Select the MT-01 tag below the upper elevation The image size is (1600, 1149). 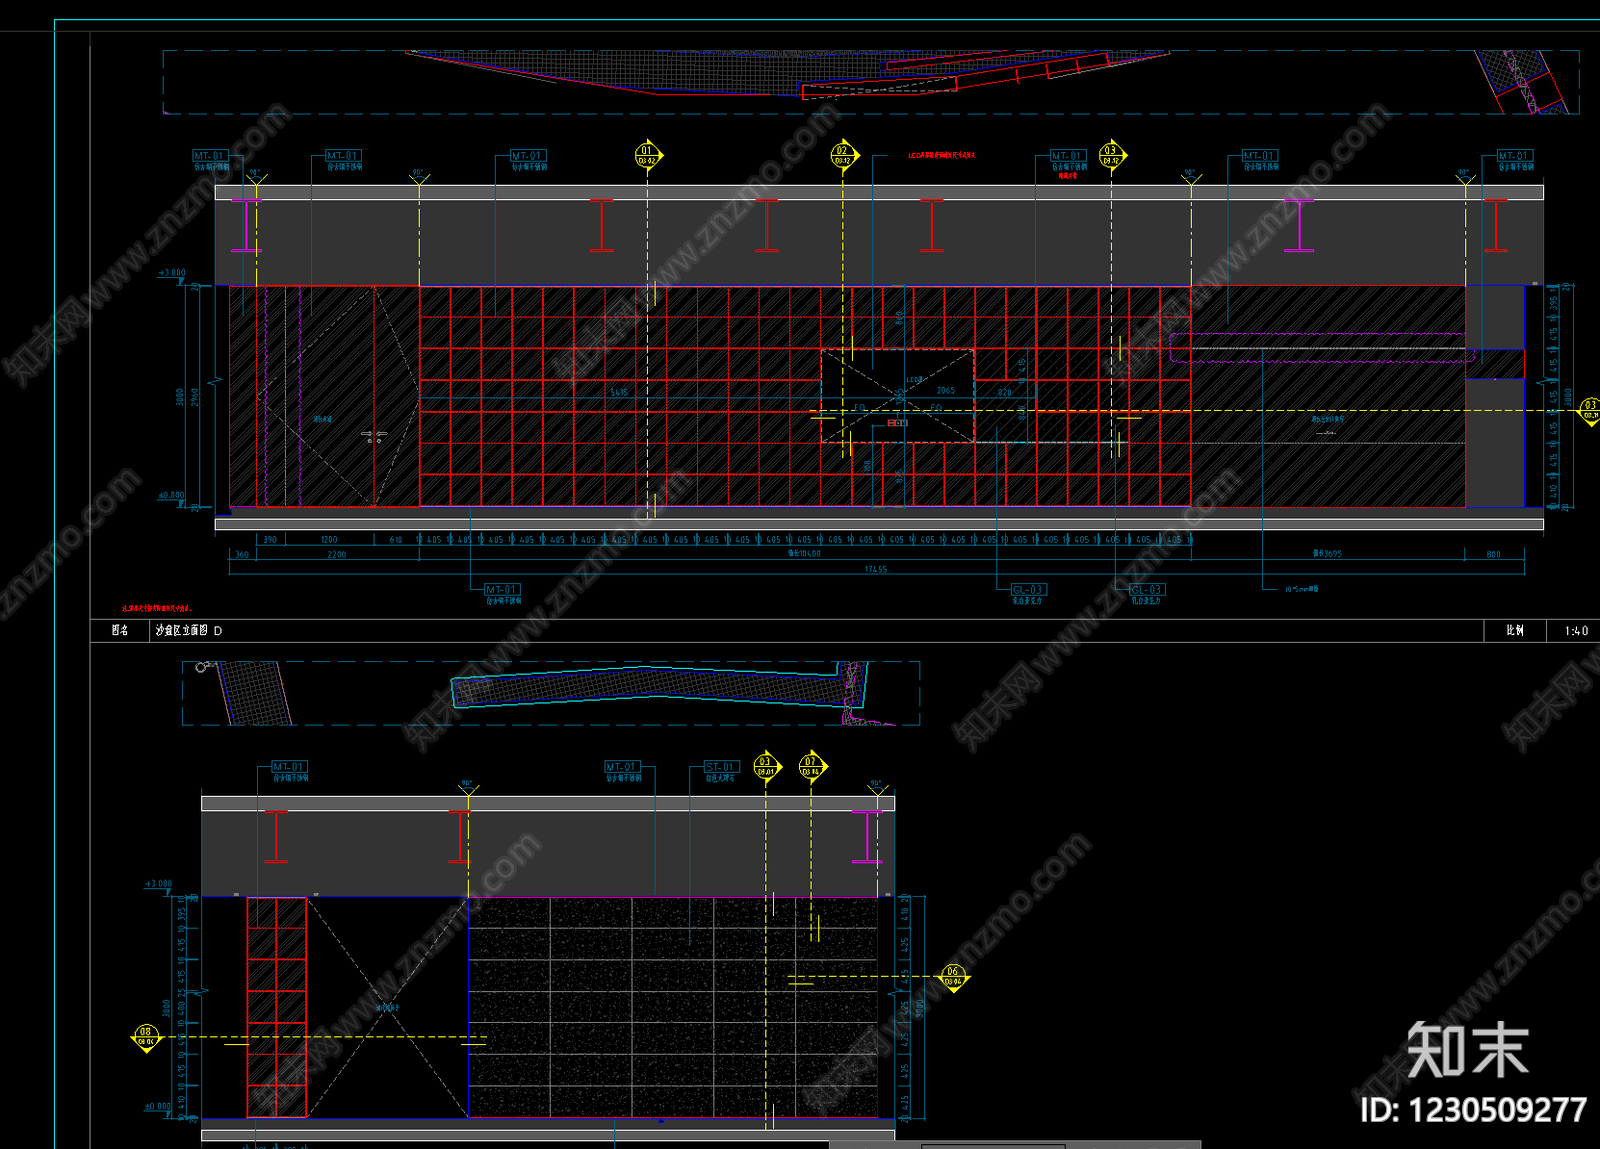(x=502, y=590)
